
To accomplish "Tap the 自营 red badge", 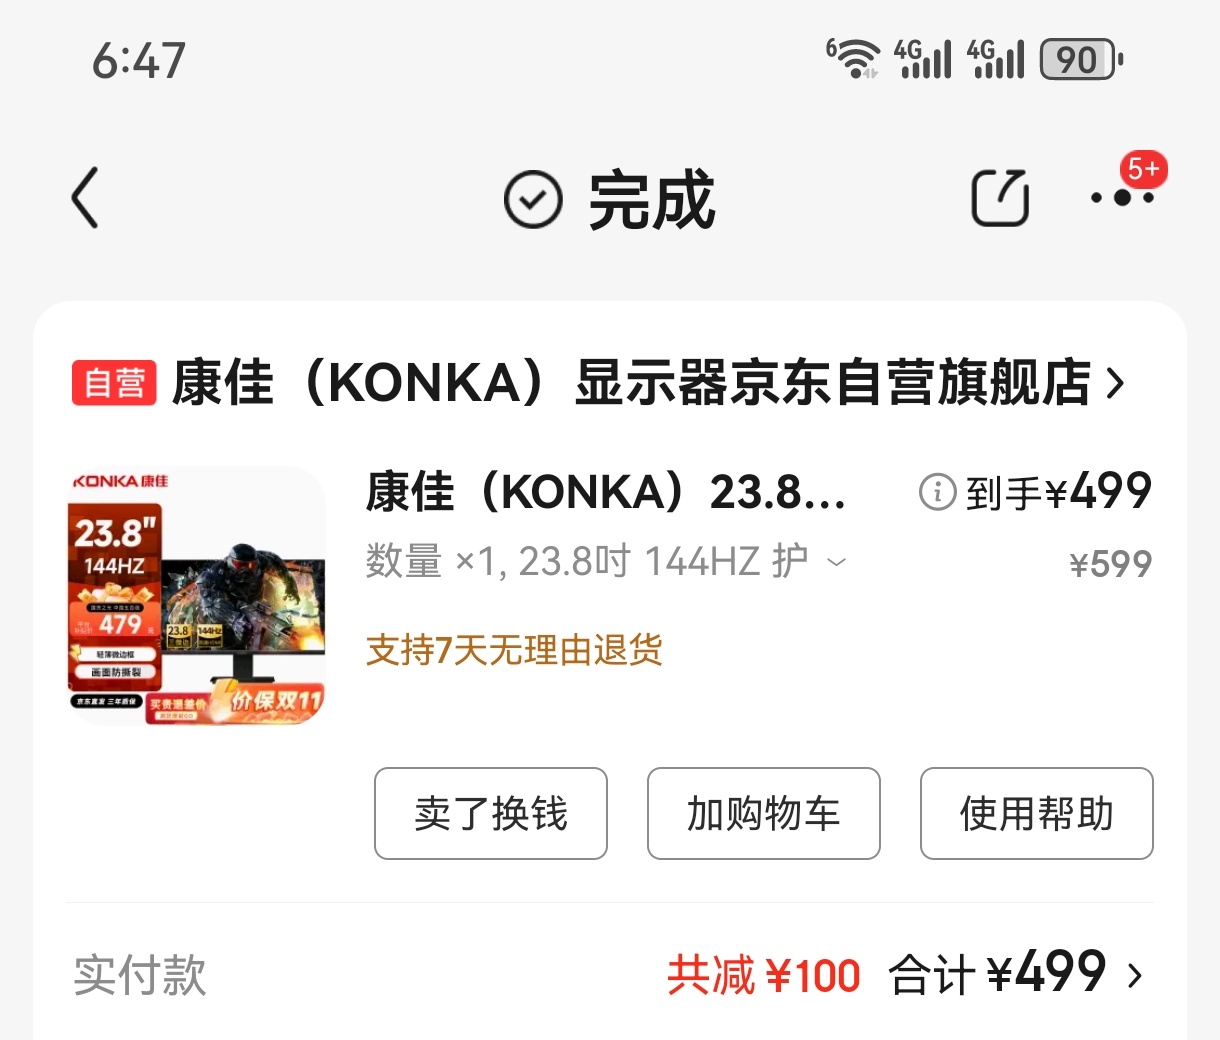I will pyautogui.click(x=114, y=383).
